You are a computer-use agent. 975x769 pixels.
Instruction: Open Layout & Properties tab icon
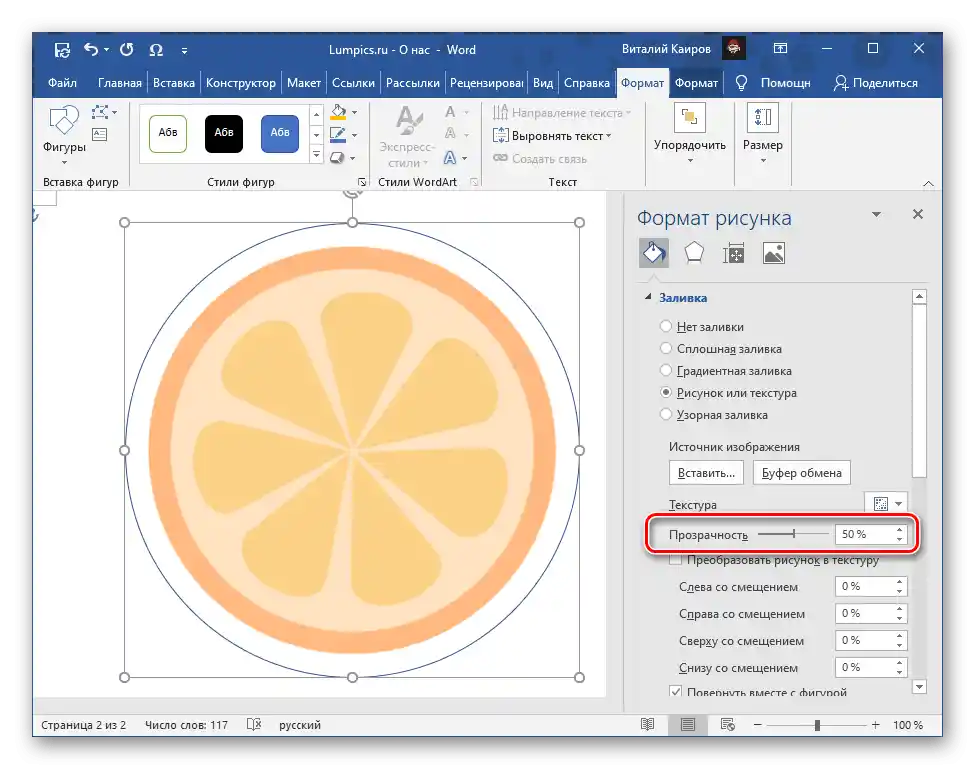[734, 253]
